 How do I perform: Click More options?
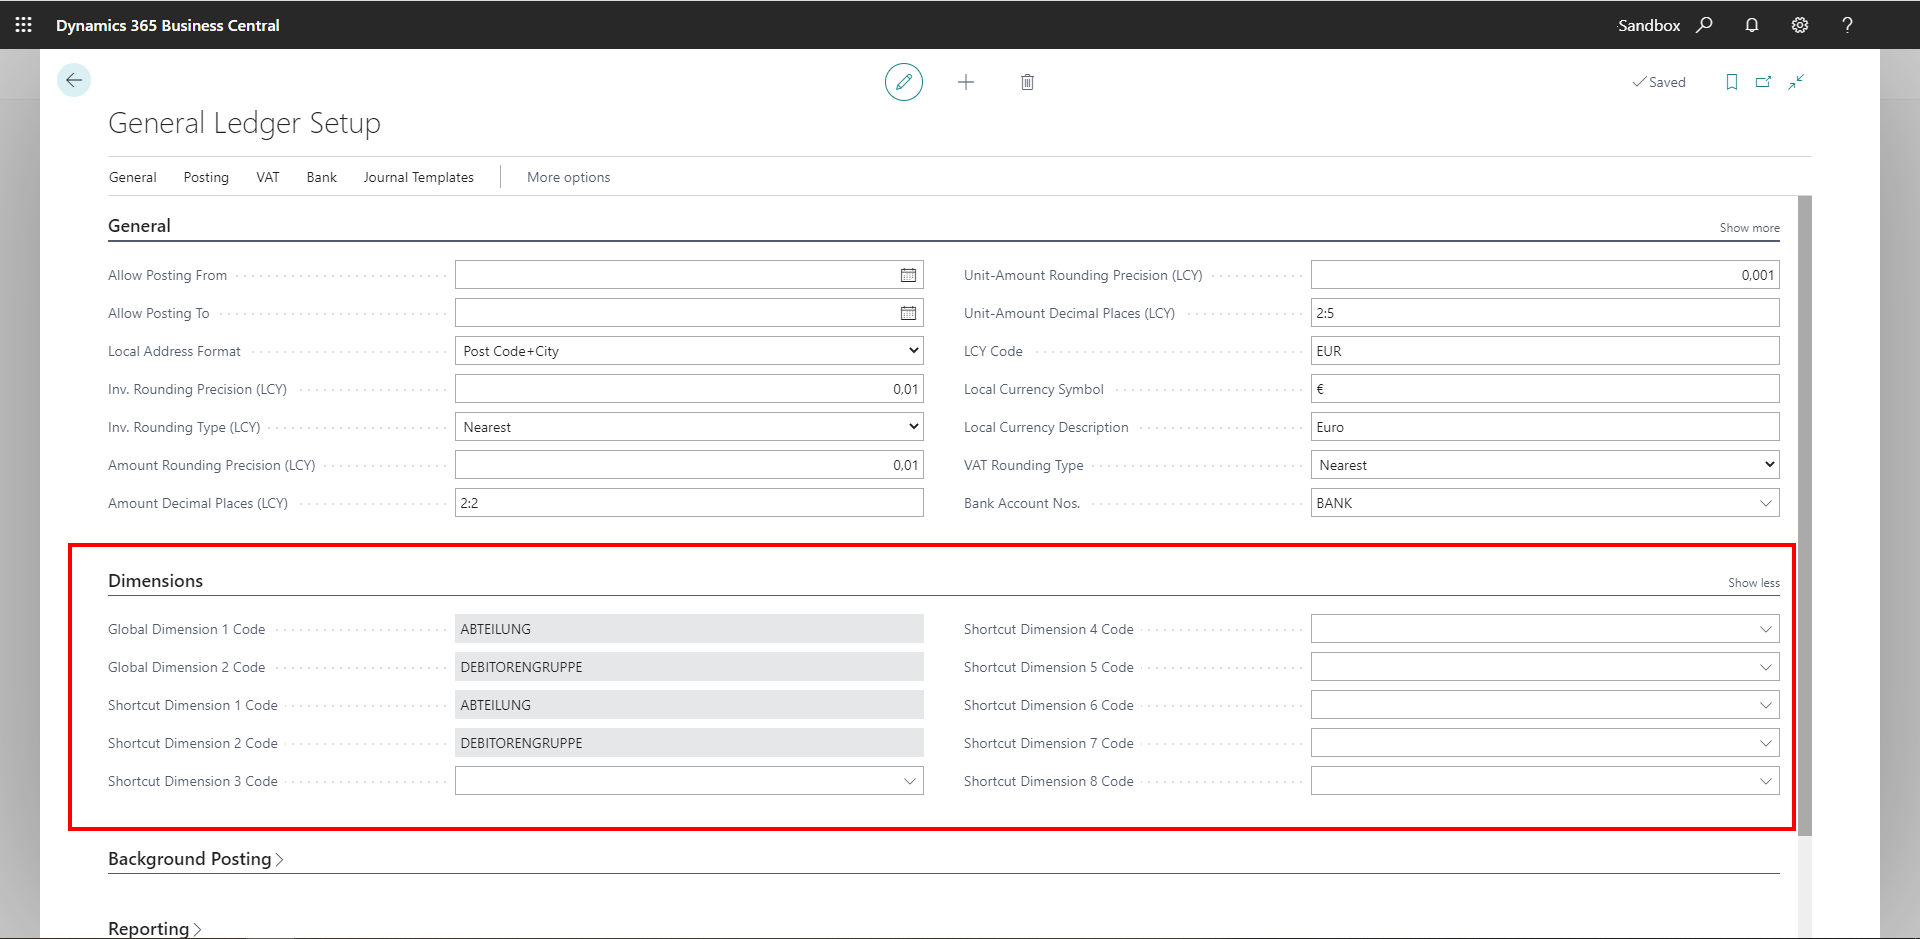click(569, 177)
